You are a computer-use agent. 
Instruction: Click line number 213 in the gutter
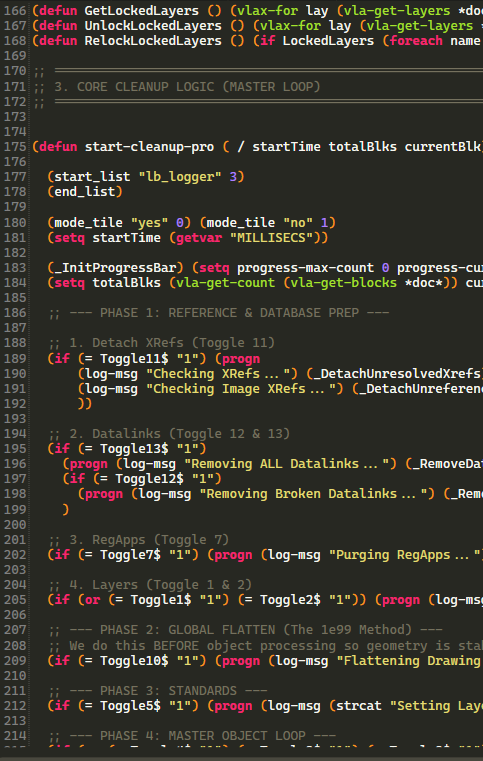15,721
